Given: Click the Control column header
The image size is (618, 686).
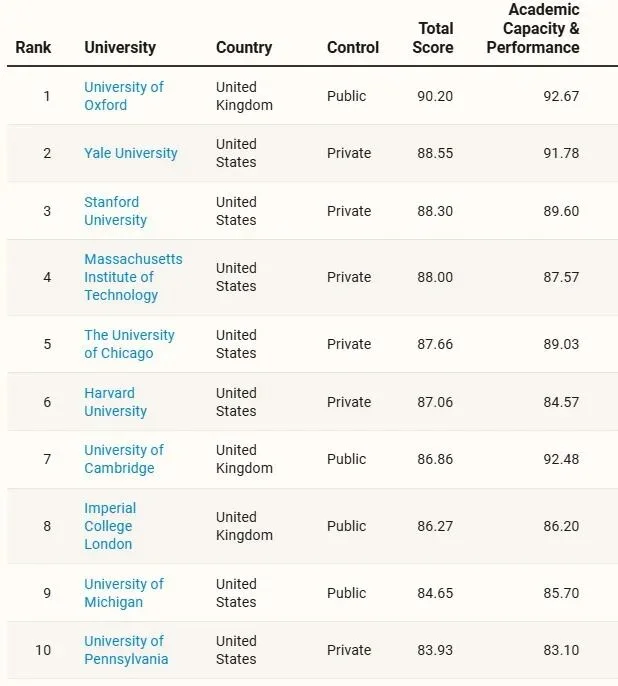Looking at the screenshot, I should (x=353, y=47).
